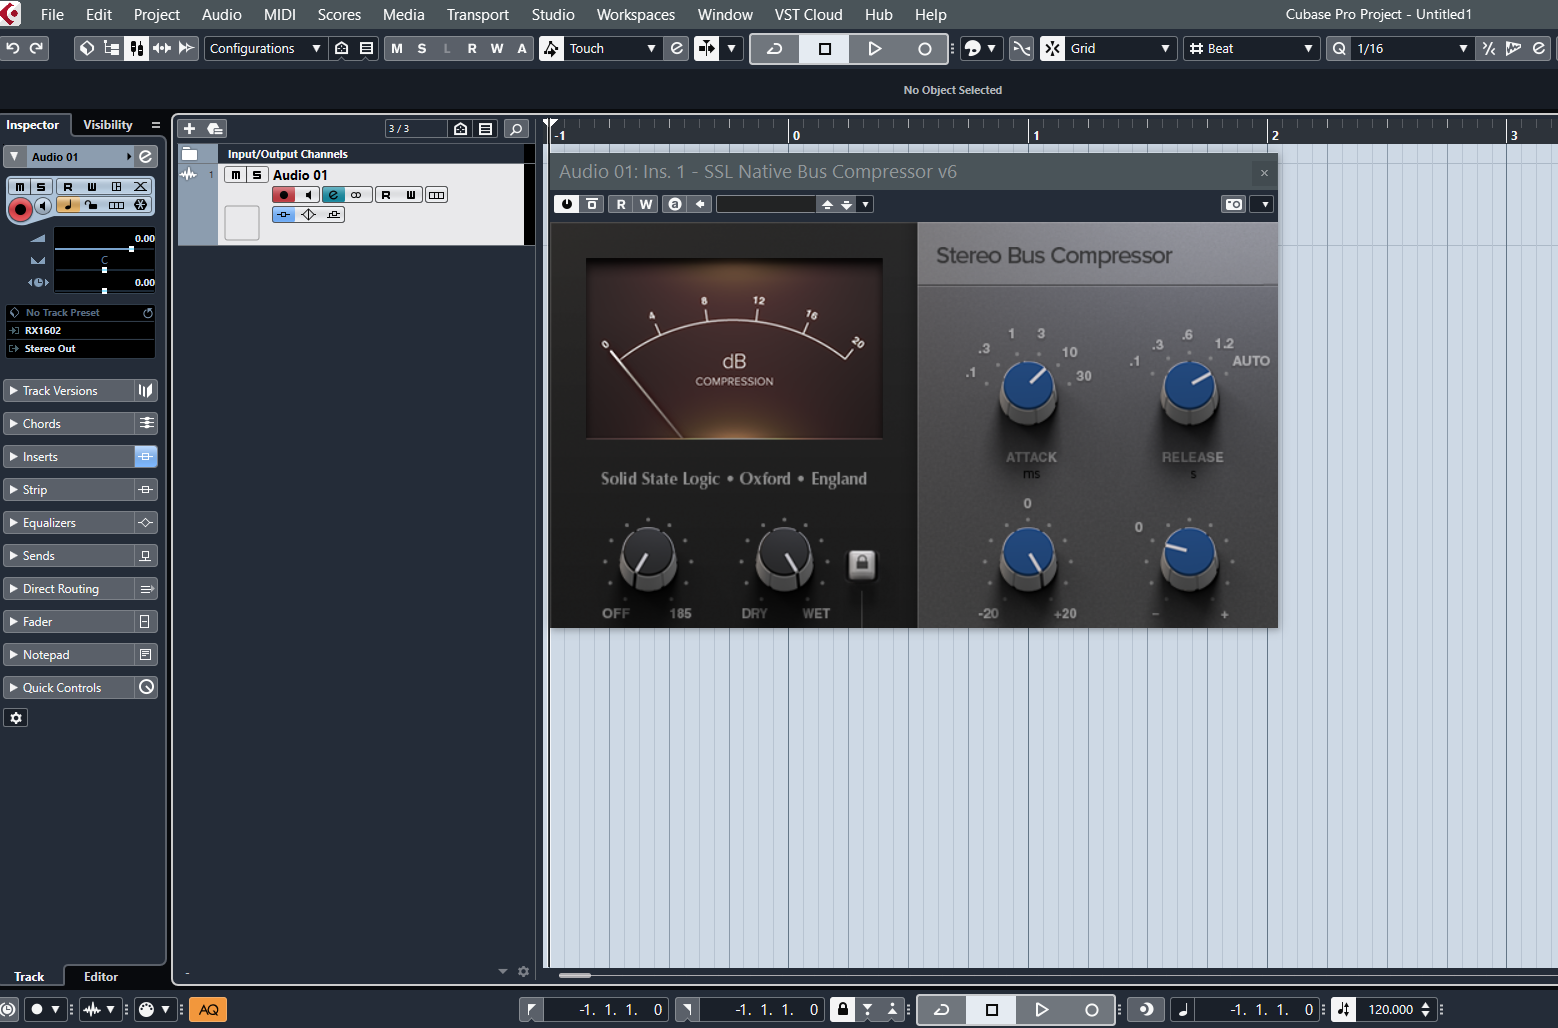Click the Auto-Scroll icon in toolbar
This screenshot has width=1558, height=1028.
pos(706,48)
